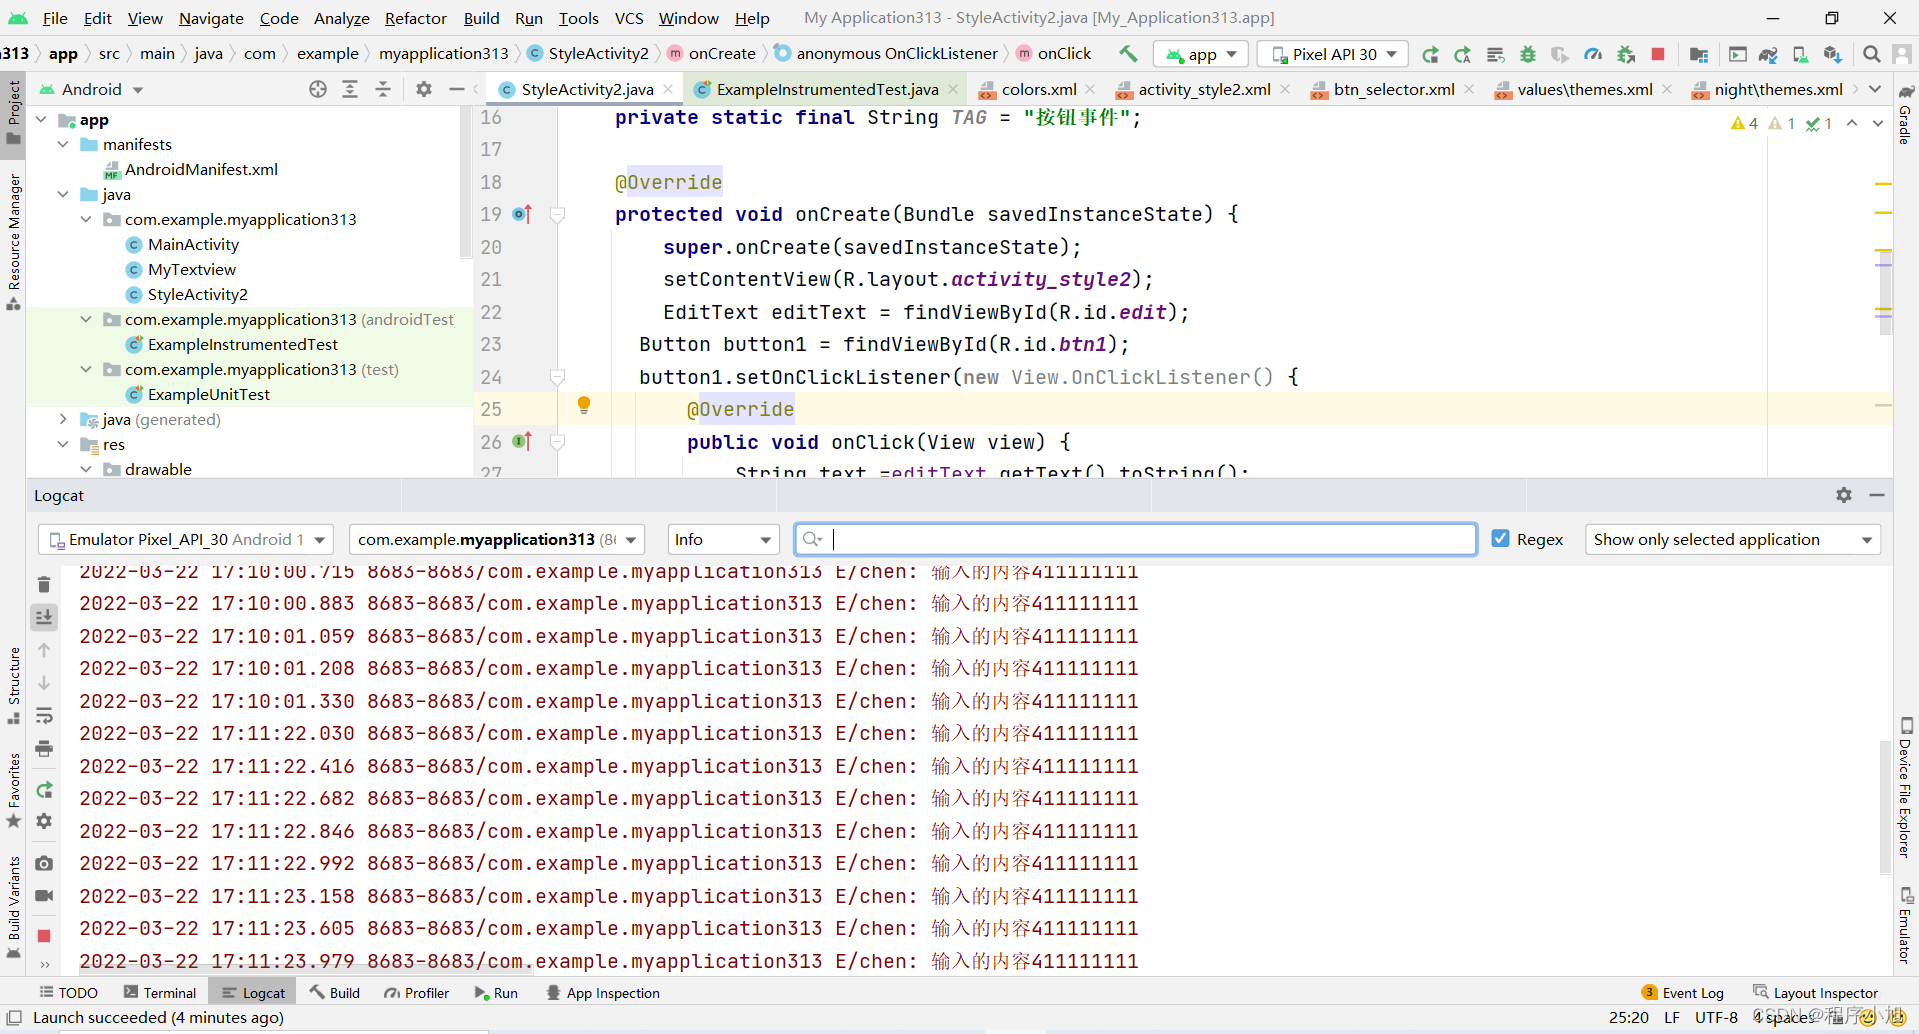Switch to colors.xml tab
Screen dimensions: 1919x1034
(1038, 89)
